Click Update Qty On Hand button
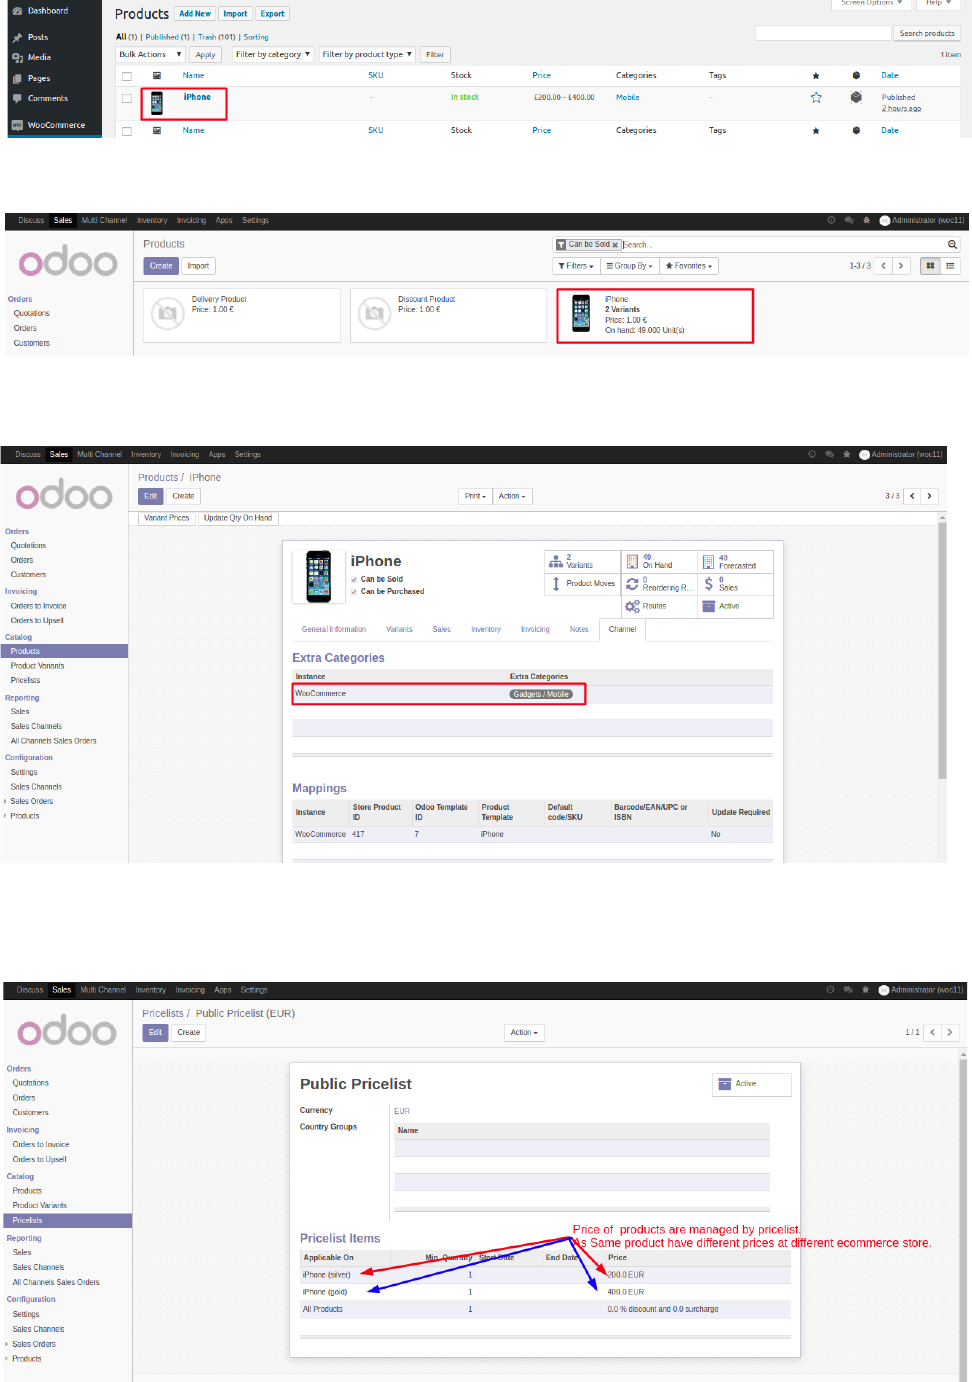This screenshot has height=1382, width=972. (x=238, y=518)
